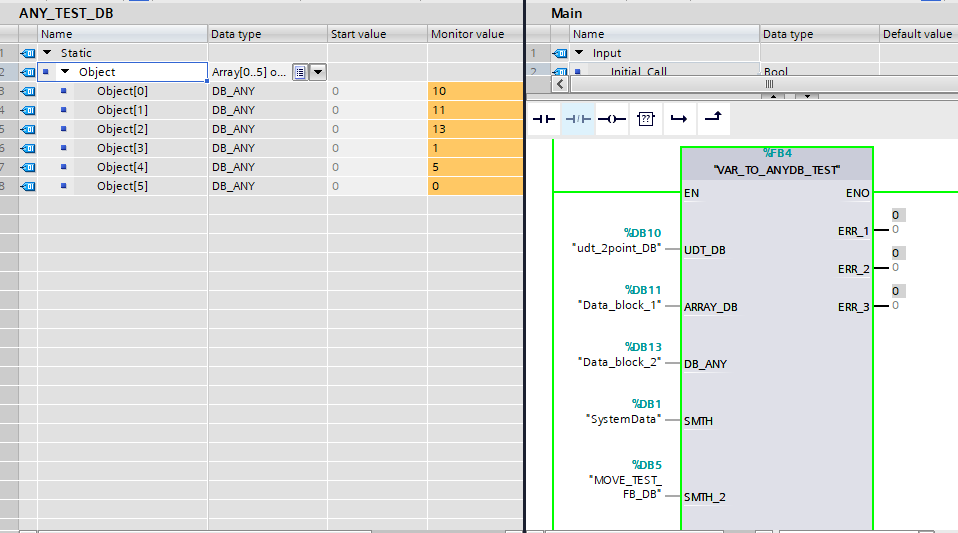This screenshot has width=958, height=533.
Task: Click the Default value column header in Main
Action: coord(918,34)
